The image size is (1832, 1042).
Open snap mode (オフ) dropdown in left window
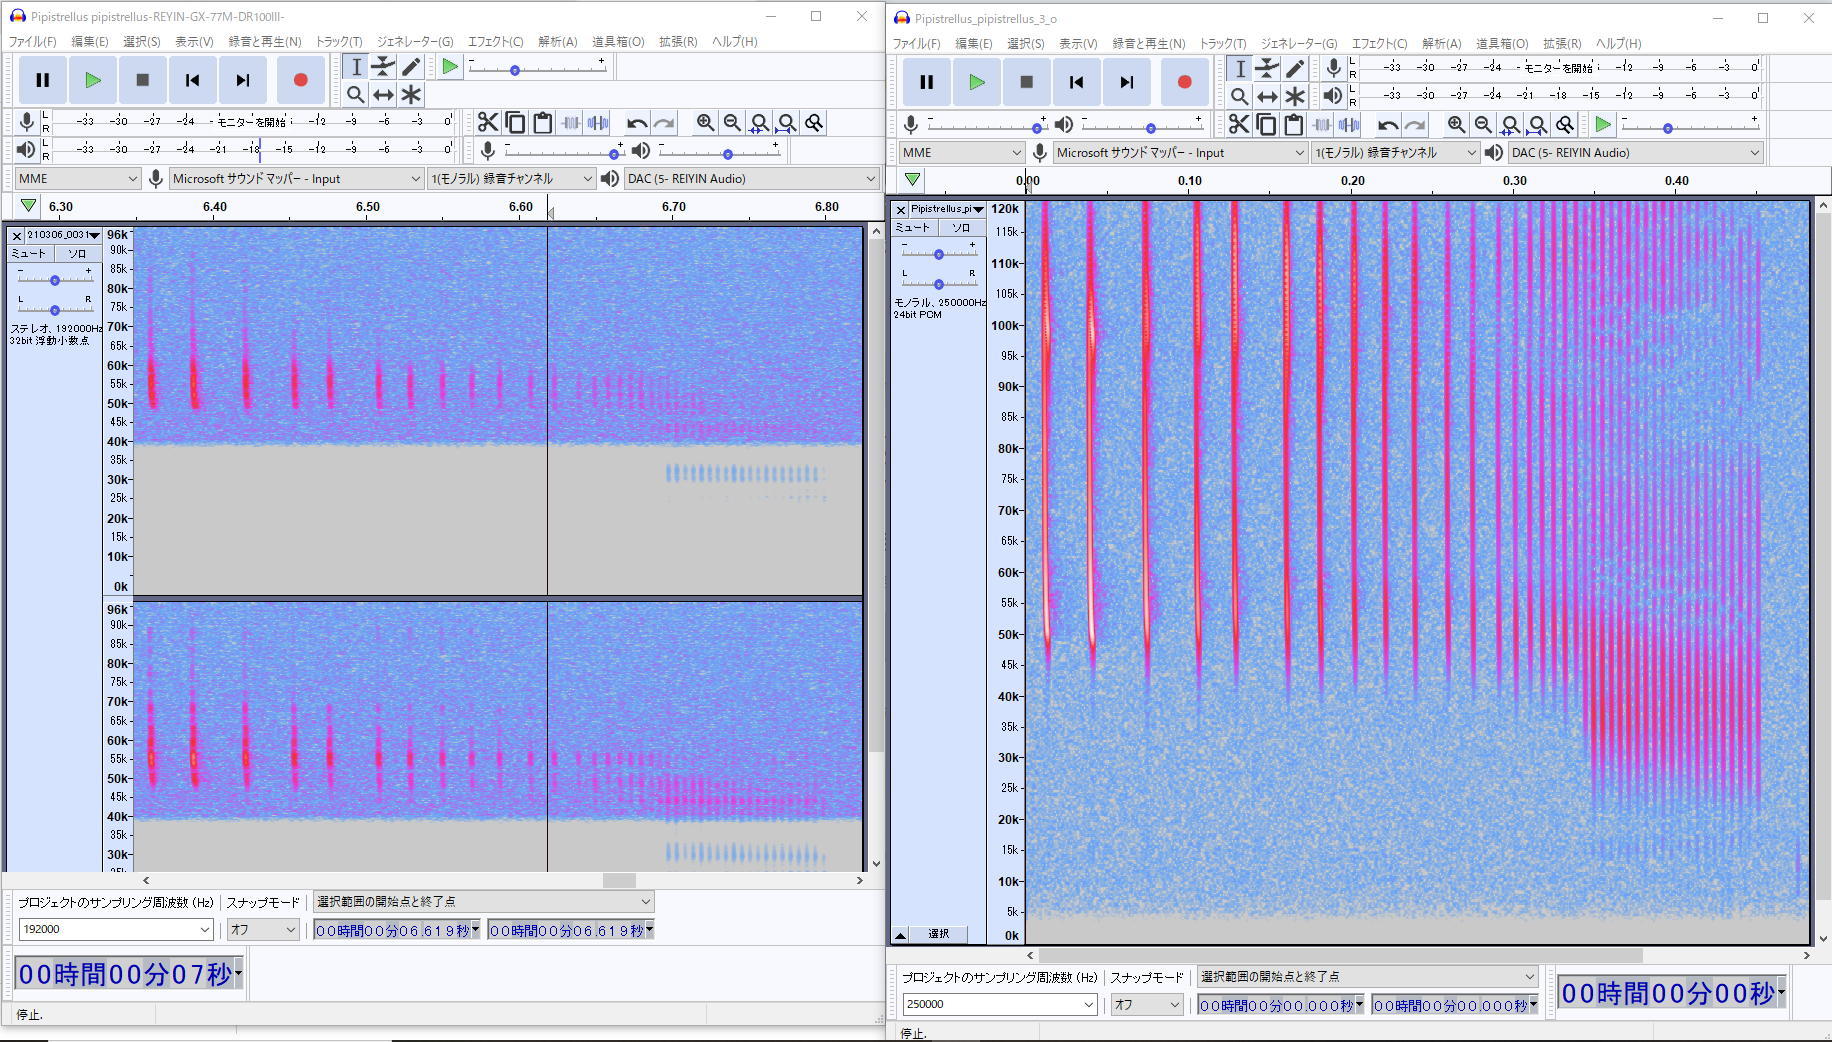pyautogui.click(x=263, y=929)
